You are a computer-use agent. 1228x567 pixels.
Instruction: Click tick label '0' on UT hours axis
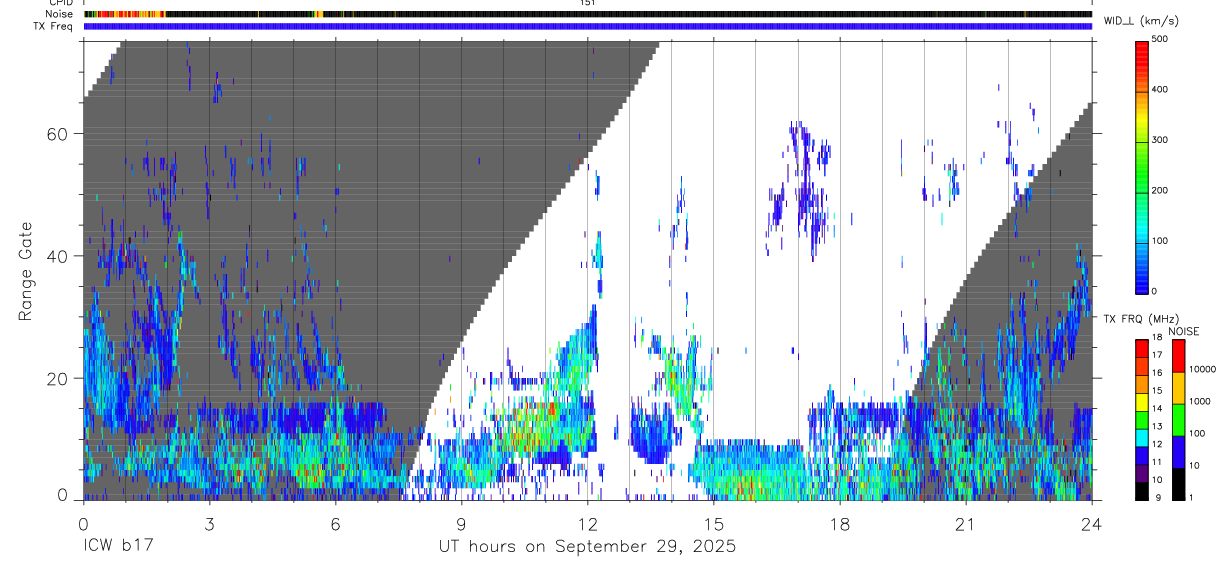[x=83, y=524]
